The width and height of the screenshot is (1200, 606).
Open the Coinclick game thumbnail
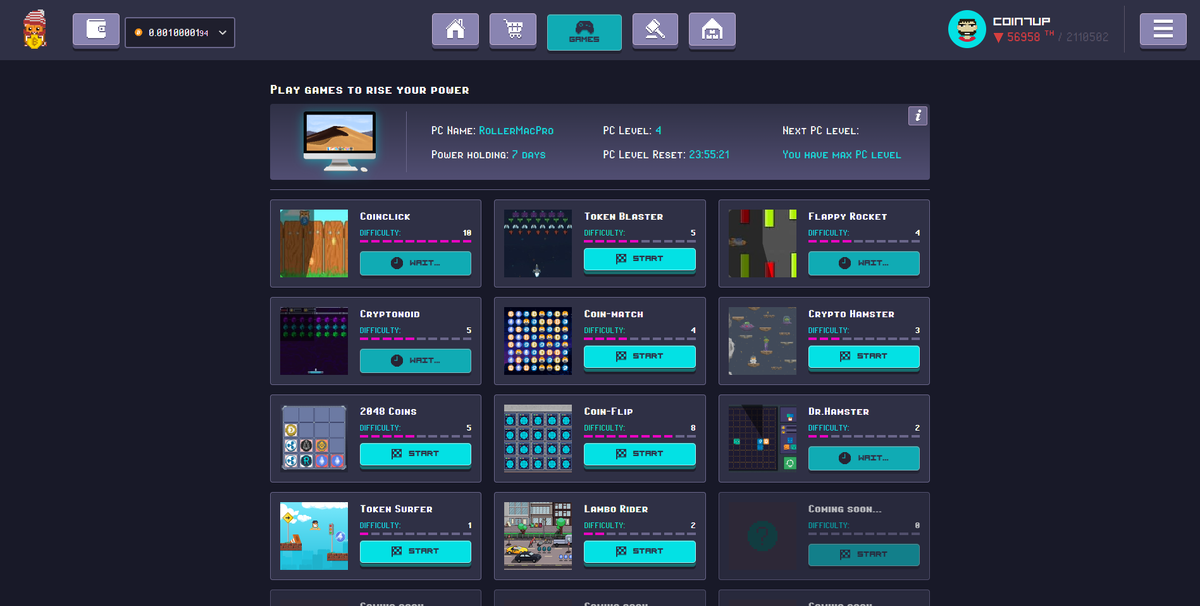[314, 243]
